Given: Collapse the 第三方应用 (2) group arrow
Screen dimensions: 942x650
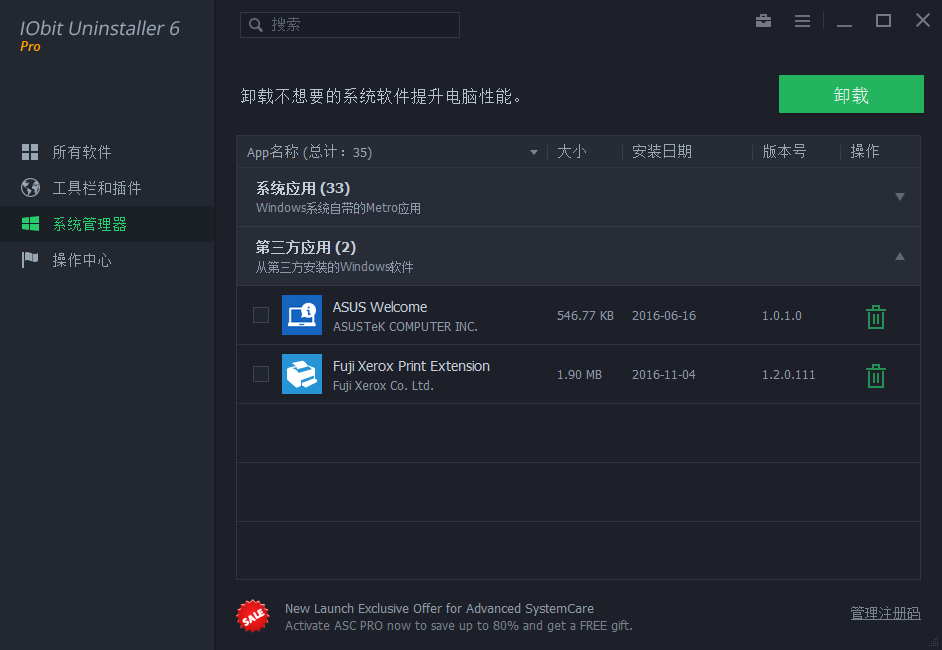Looking at the screenshot, I should (899, 257).
